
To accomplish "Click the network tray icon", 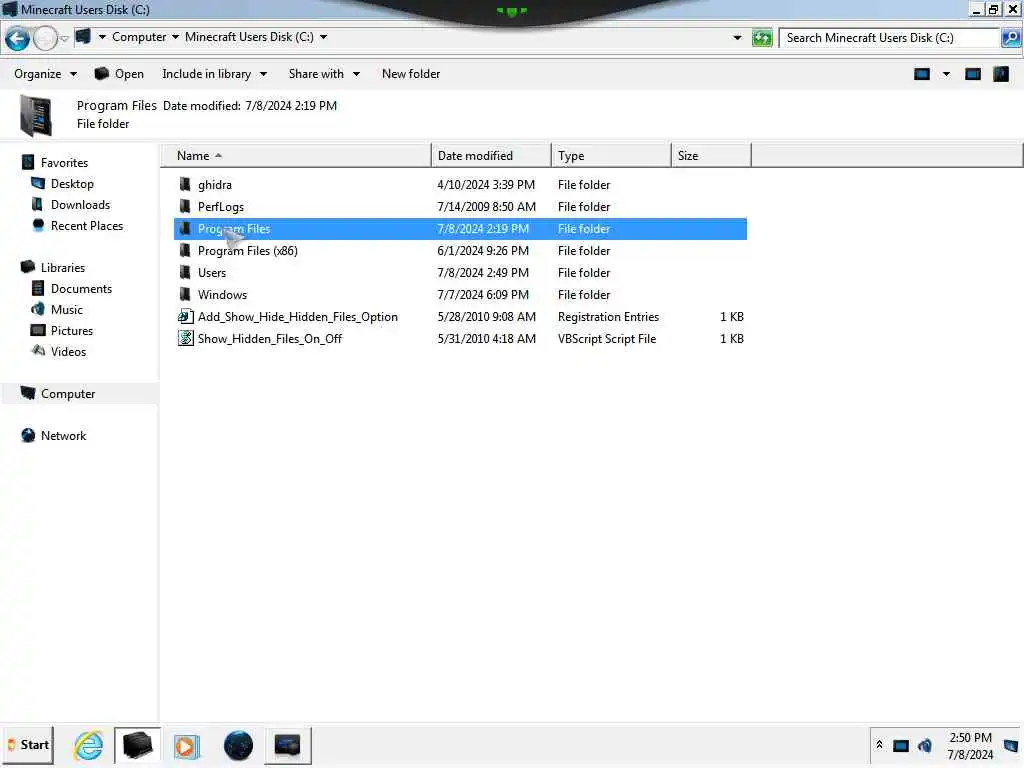I will point(901,746).
